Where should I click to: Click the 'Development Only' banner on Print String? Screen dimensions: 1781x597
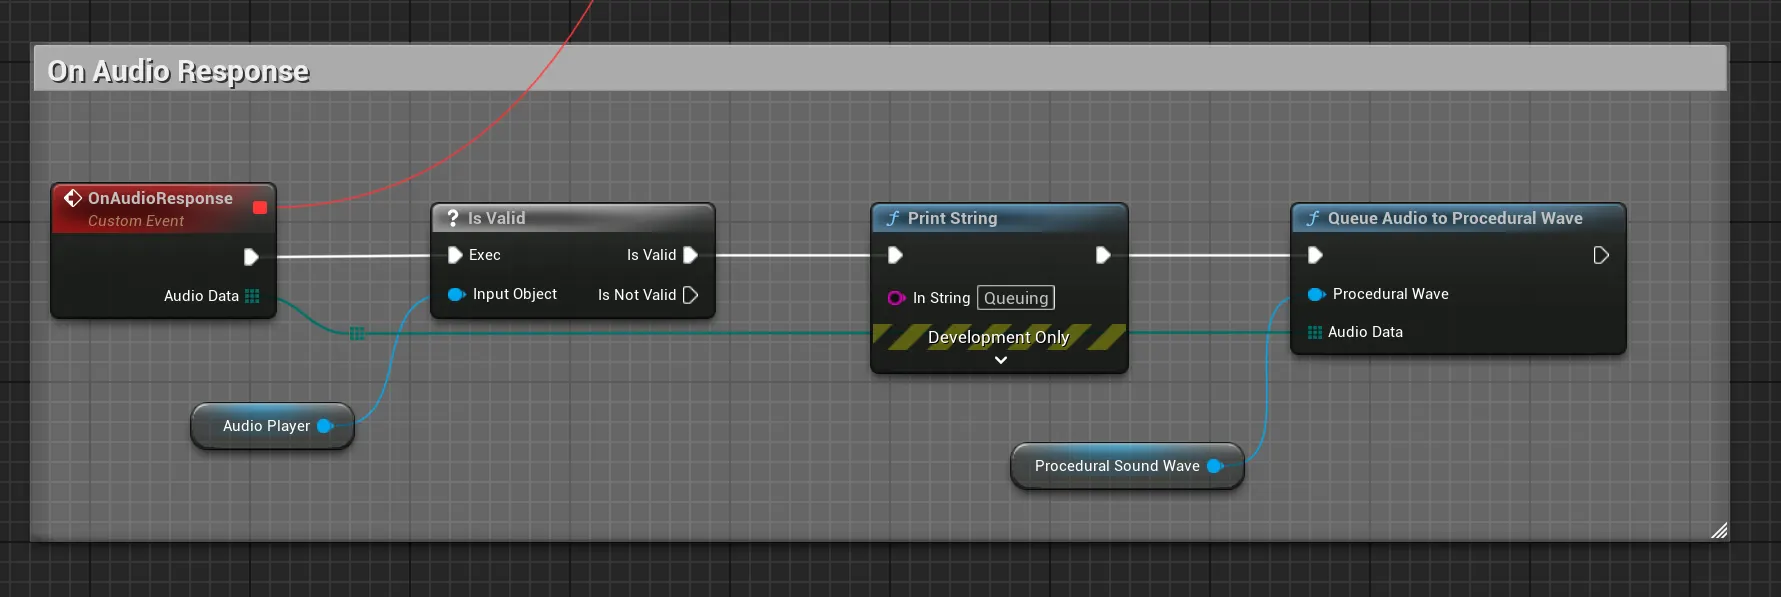pos(999,337)
